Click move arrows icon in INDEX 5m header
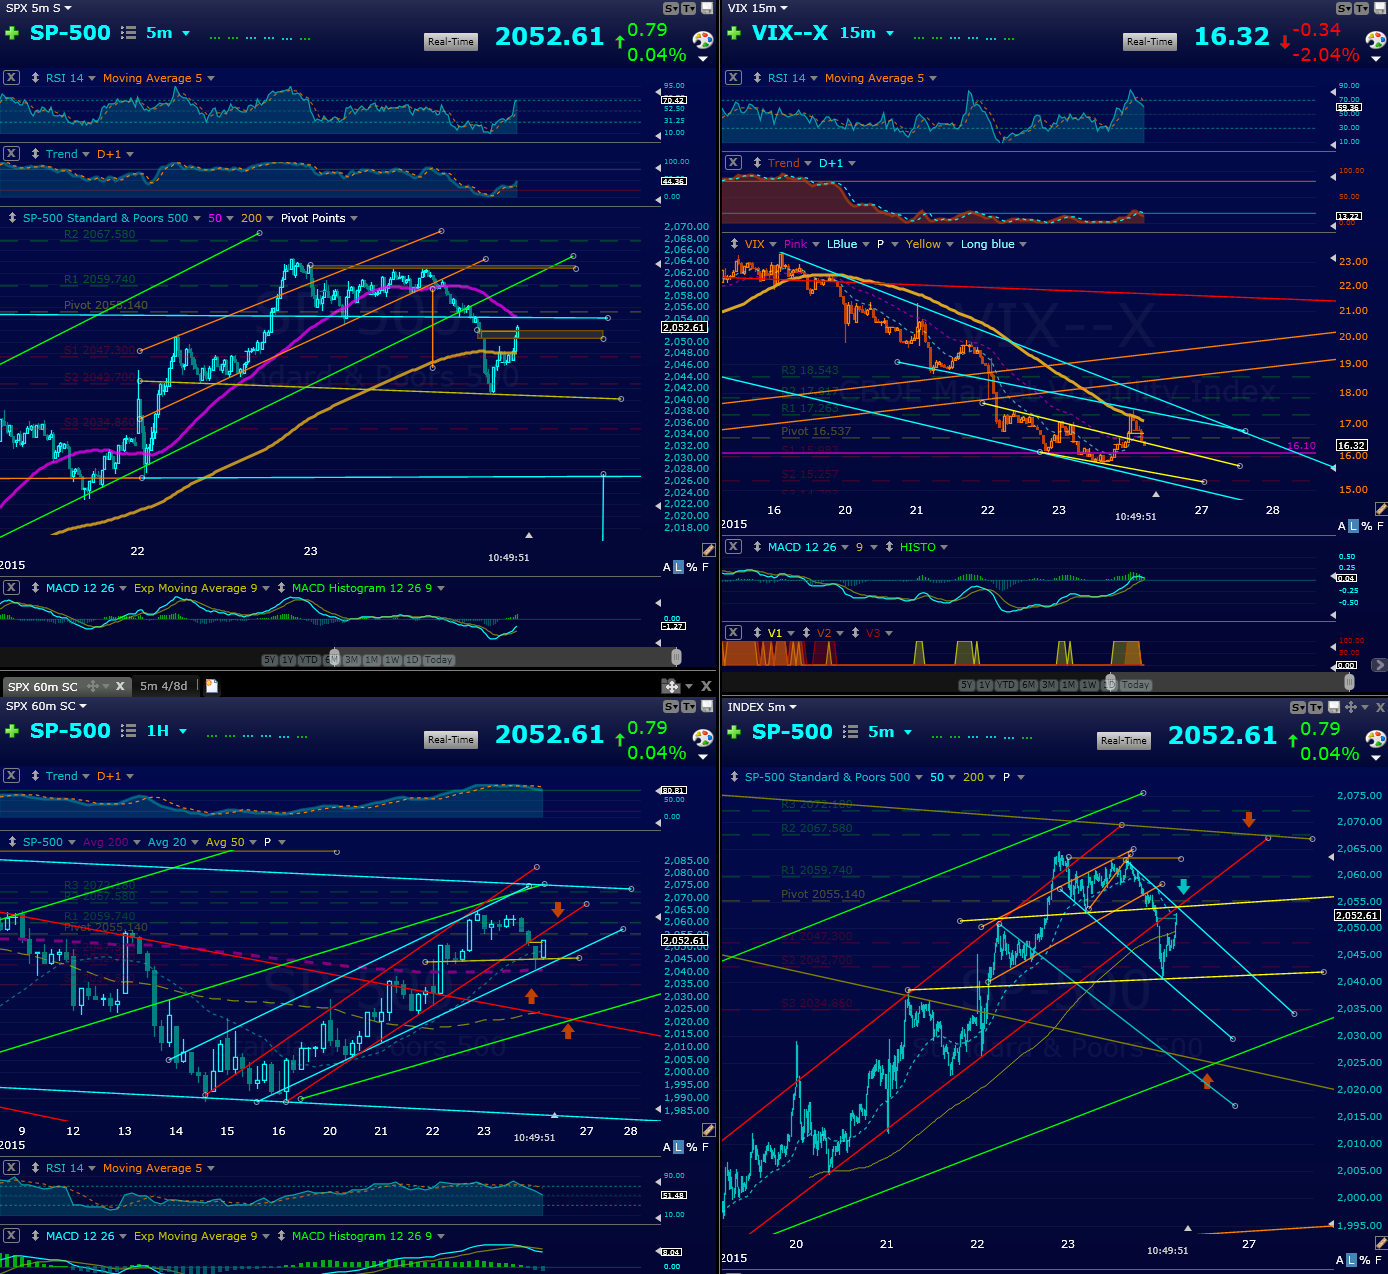The image size is (1388, 1274). pyautogui.click(x=1351, y=707)
